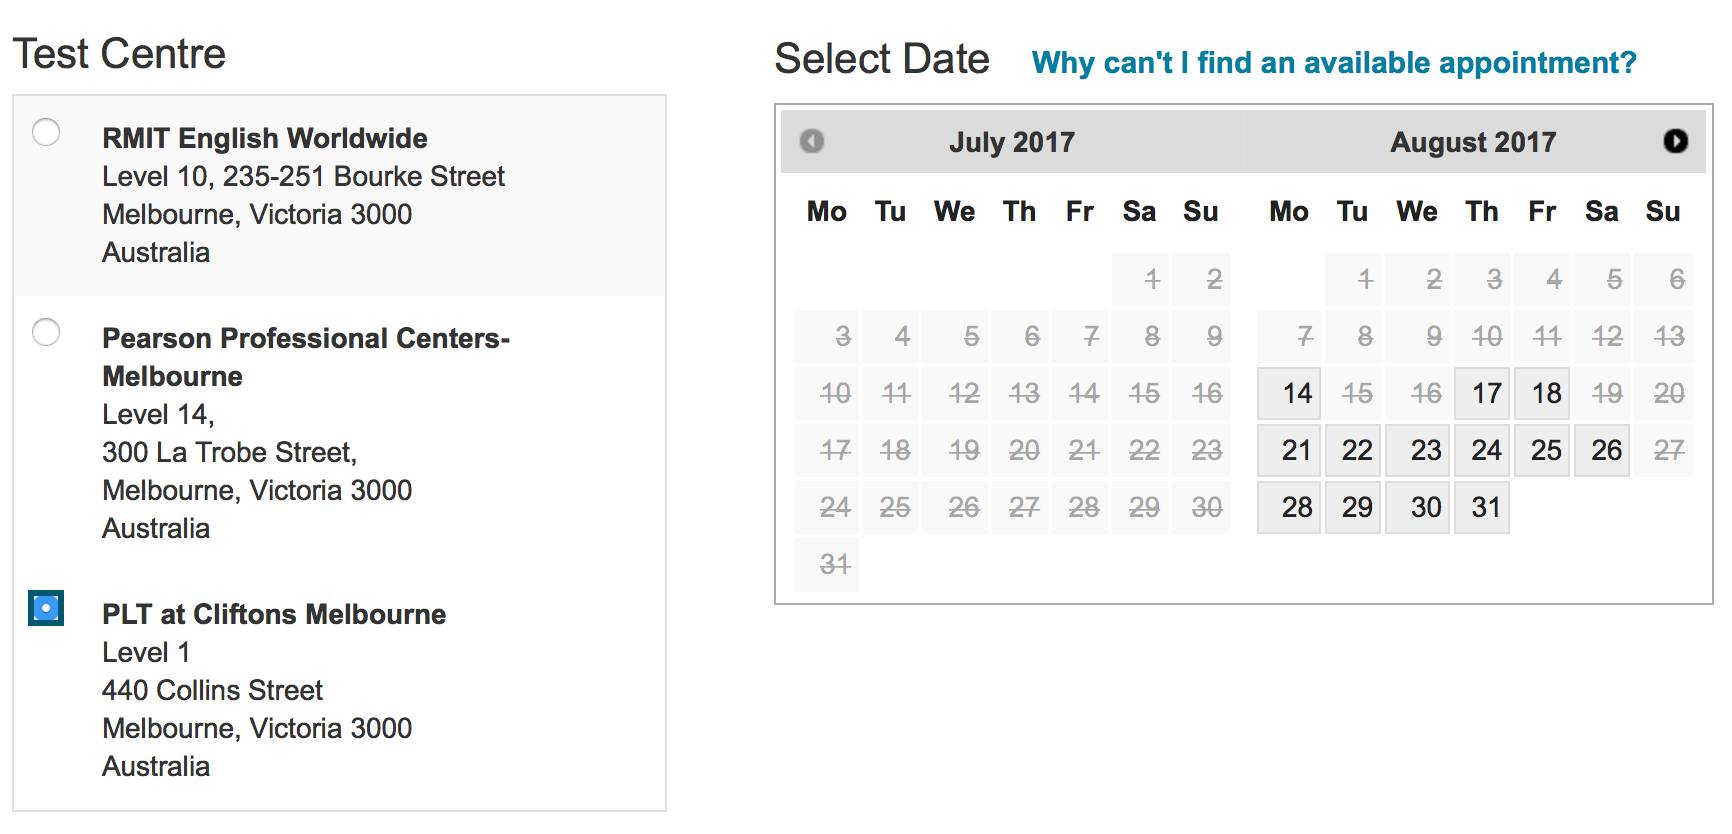Image resolution: width=1732 pixels, height=834 pixels.
Task: Pick August 14 appointment date
Action: (x=1289, y=393)
